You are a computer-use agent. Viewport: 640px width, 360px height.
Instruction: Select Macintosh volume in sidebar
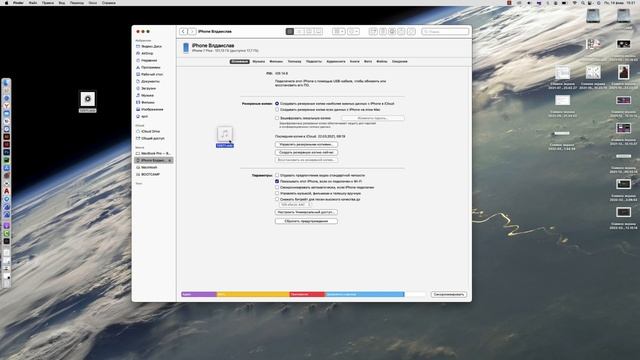tap(149, 167)
